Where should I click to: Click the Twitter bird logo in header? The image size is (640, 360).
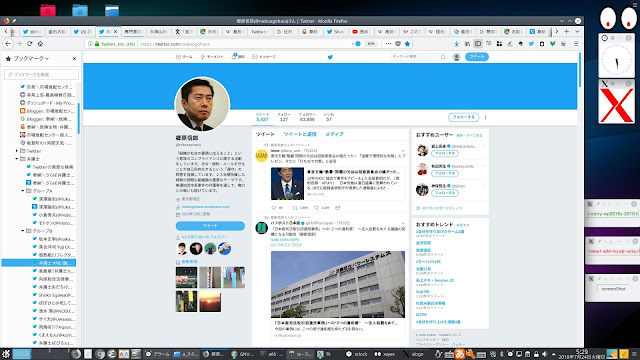[x=330, y=57]
